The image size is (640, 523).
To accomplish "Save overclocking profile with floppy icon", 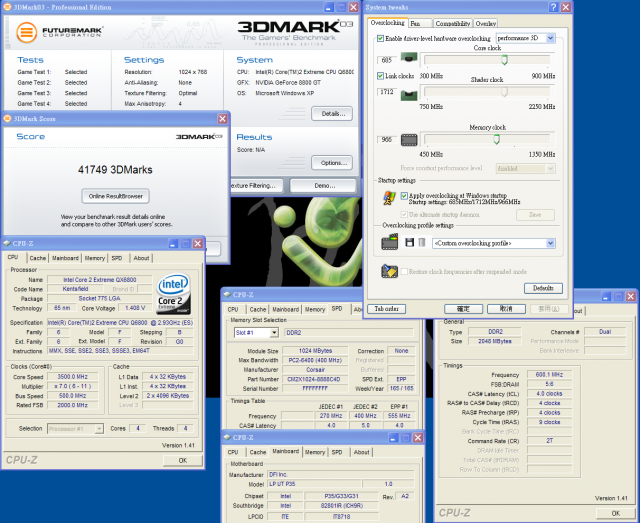I will [x=409, y=243].
